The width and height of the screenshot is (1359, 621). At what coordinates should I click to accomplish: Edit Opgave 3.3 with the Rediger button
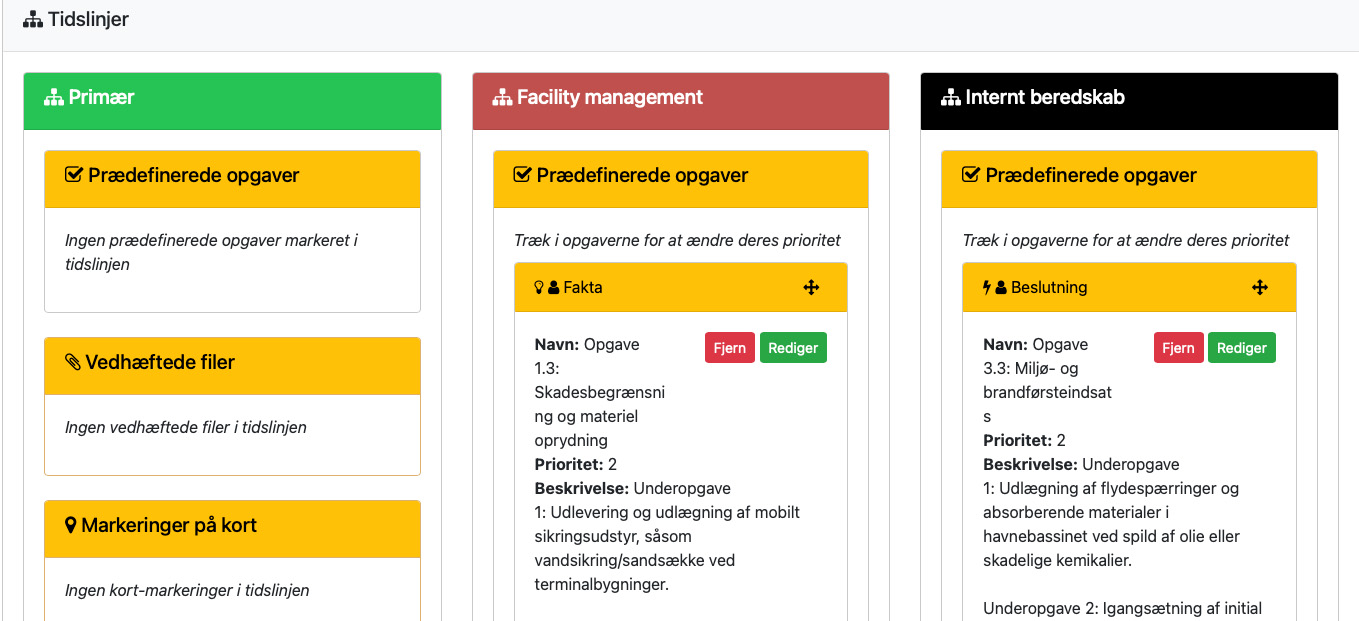coord(1243,348)
